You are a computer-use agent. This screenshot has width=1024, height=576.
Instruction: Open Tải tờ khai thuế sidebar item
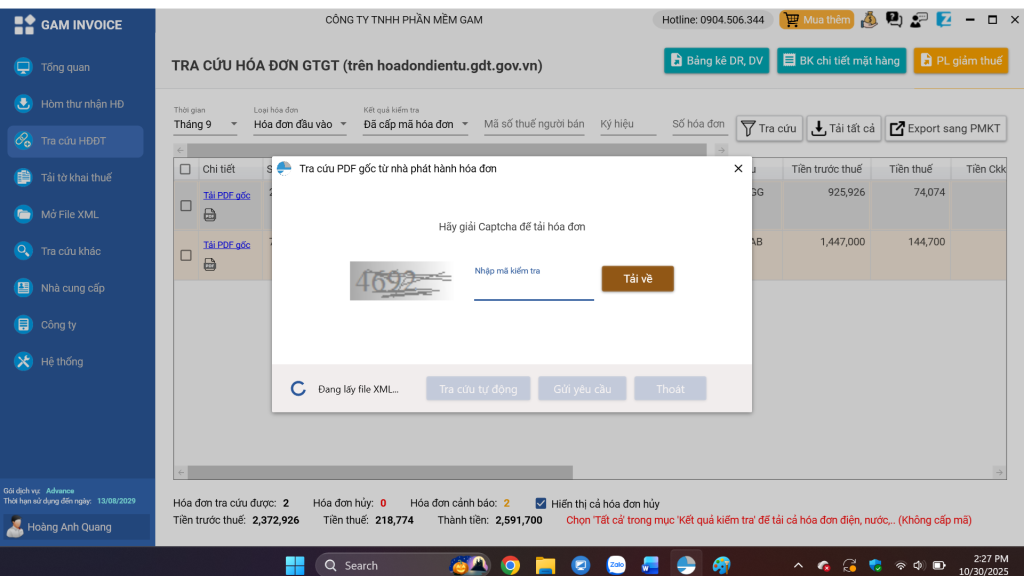tap(76, 177)
